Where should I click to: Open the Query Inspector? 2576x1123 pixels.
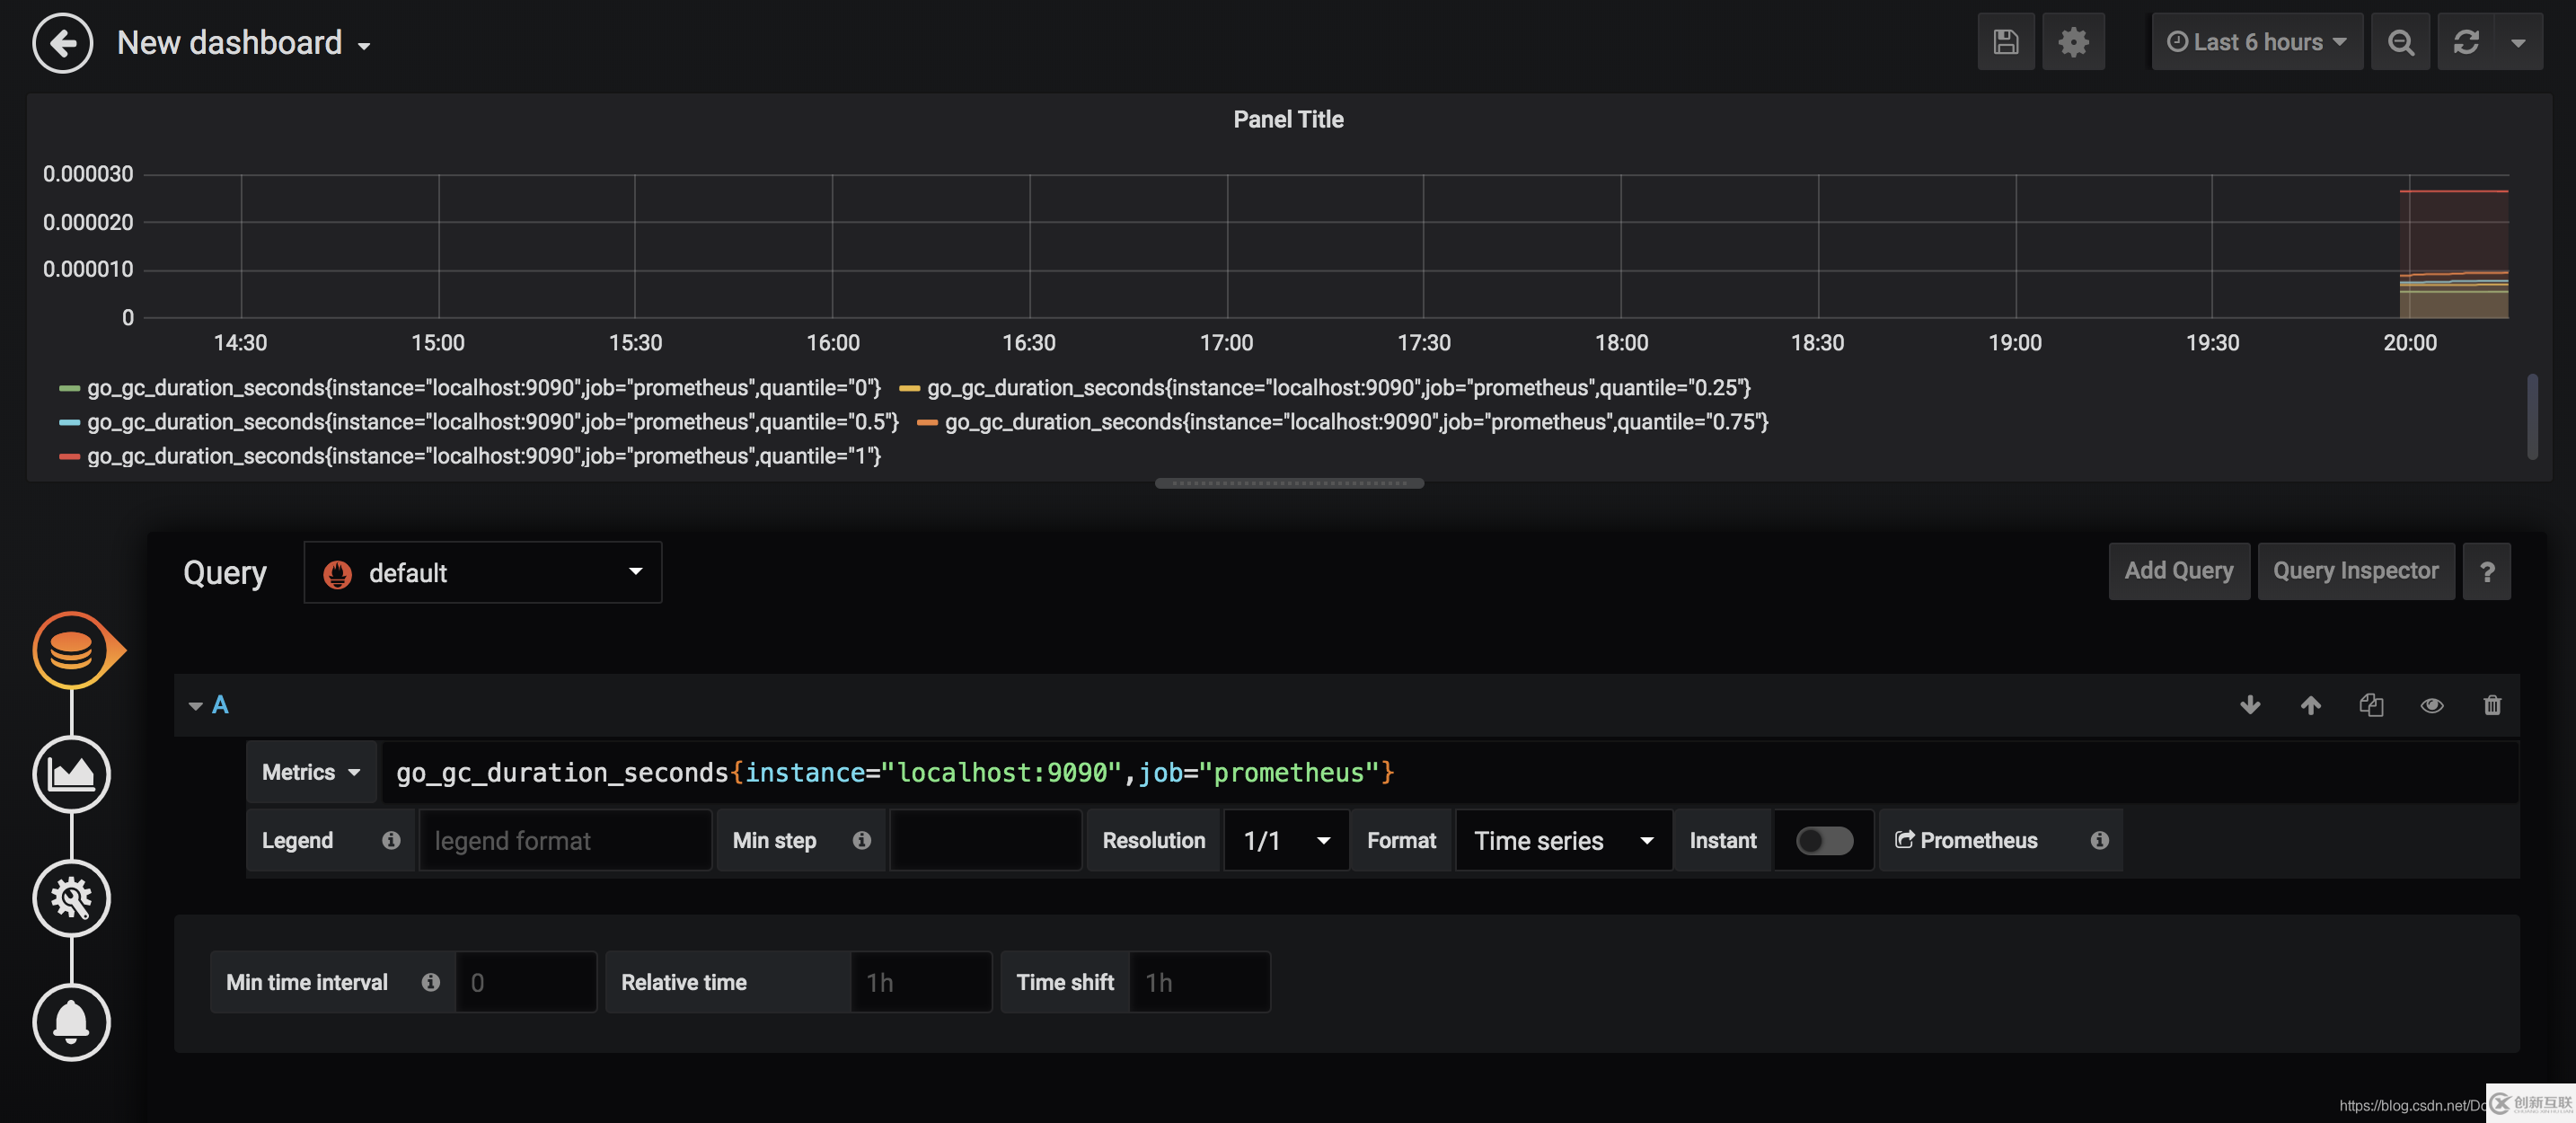[2355, 571]
